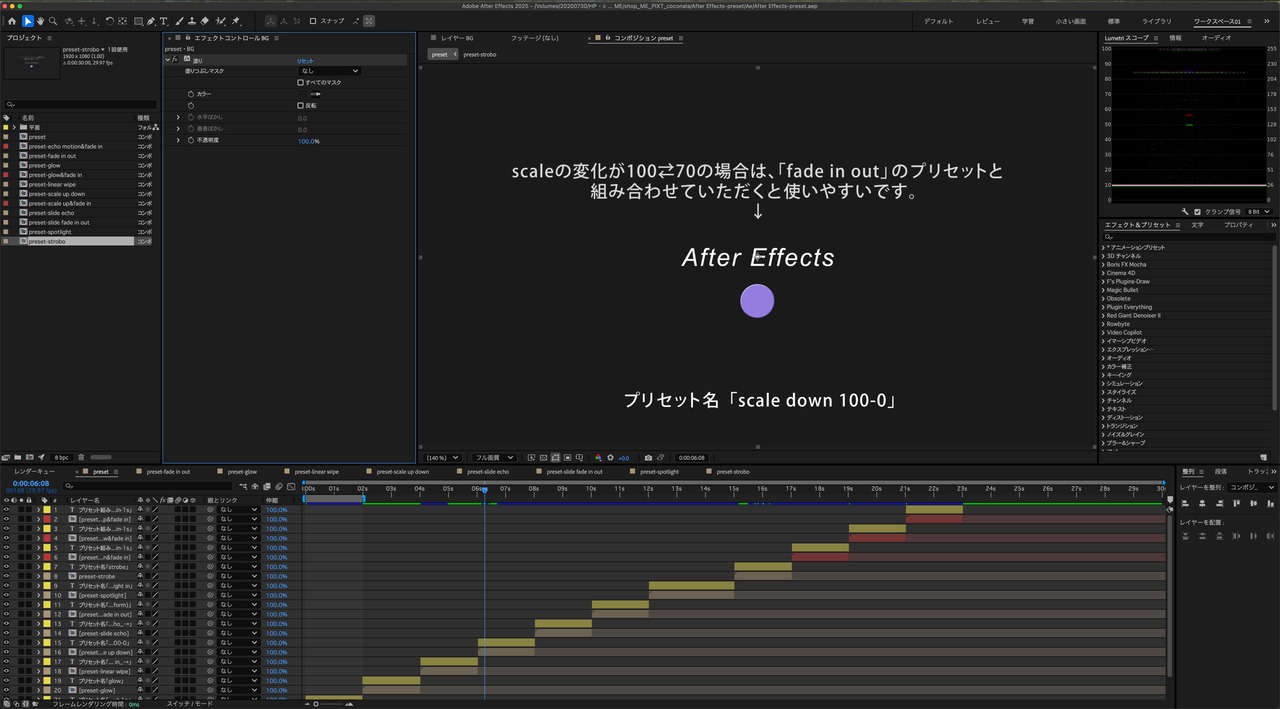Click the new folder icon in the Project panel

coord(19,457)
